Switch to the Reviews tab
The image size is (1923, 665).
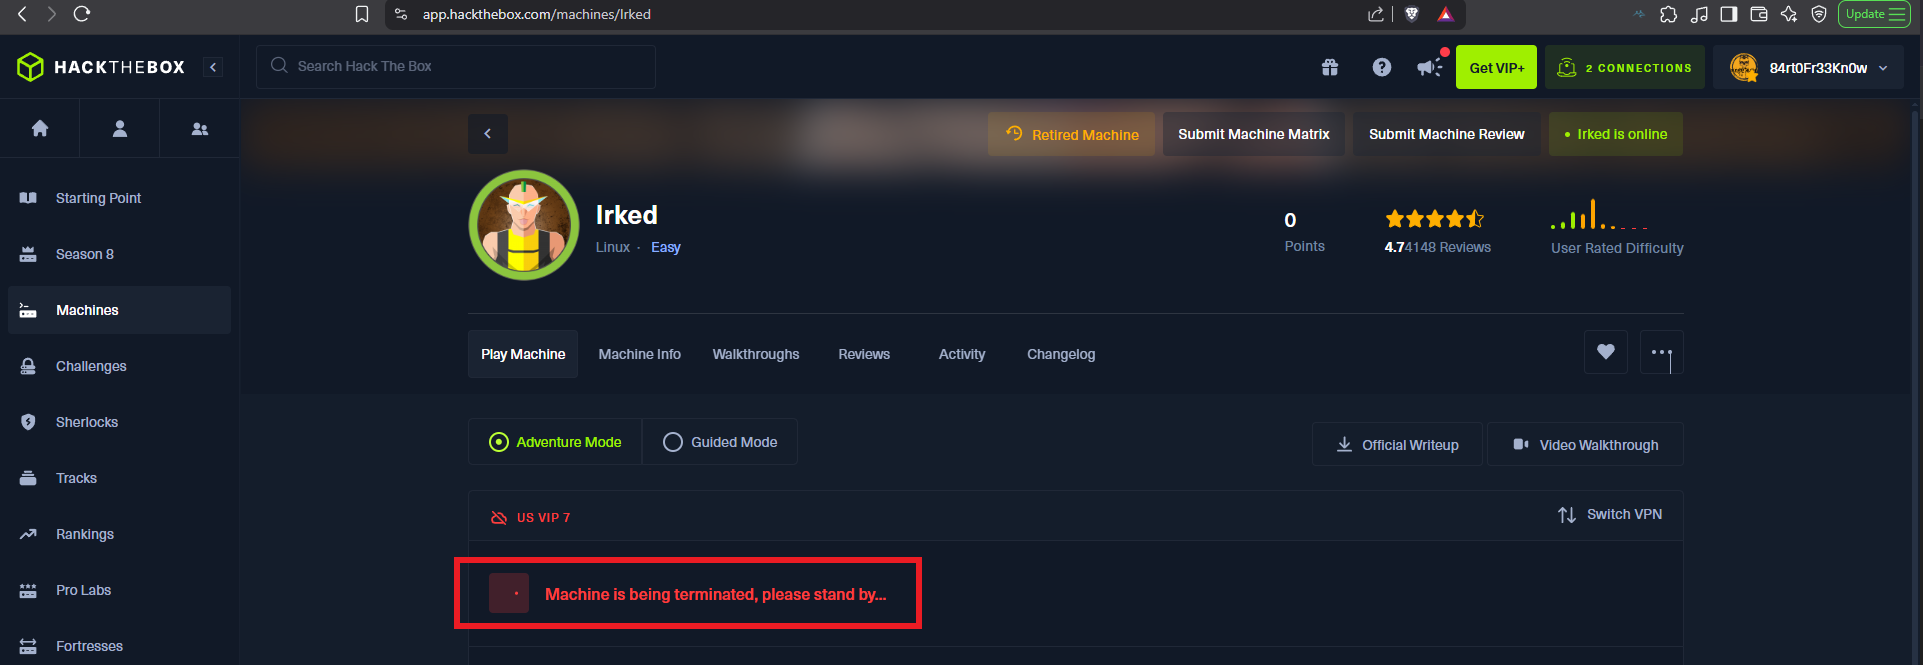(864, 354)
